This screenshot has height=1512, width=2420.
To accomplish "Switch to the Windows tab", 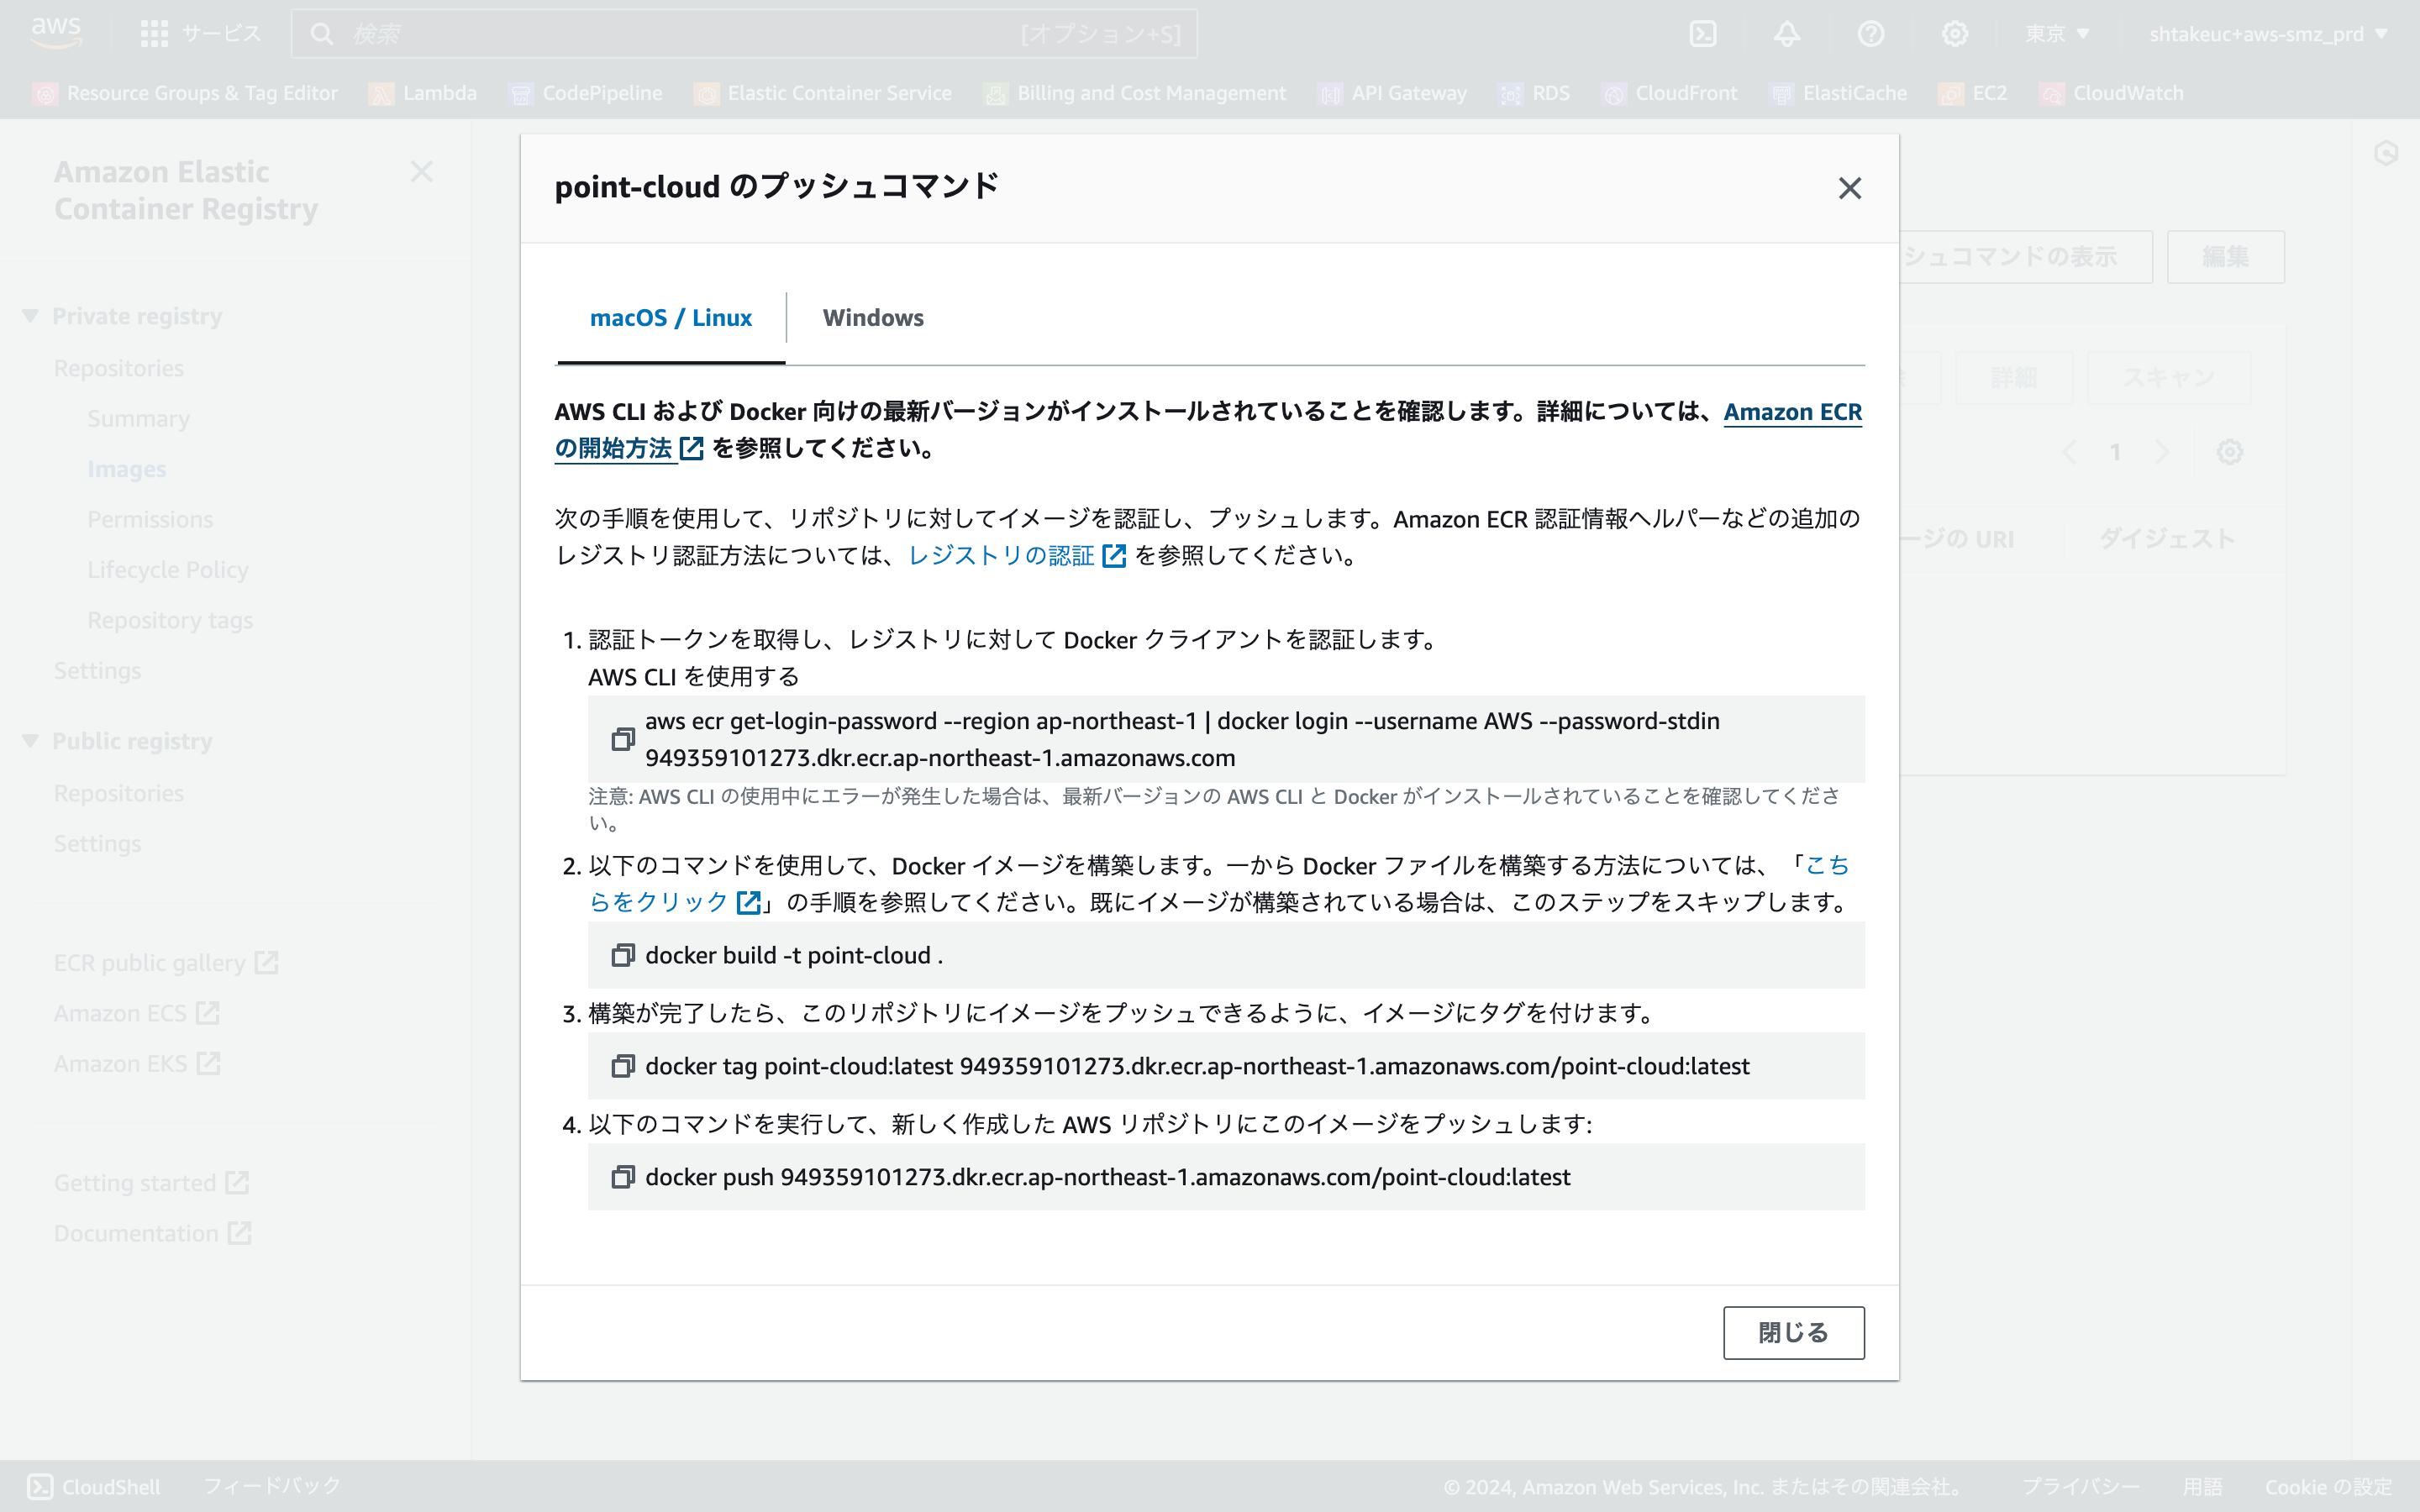I will coord(873,318).
